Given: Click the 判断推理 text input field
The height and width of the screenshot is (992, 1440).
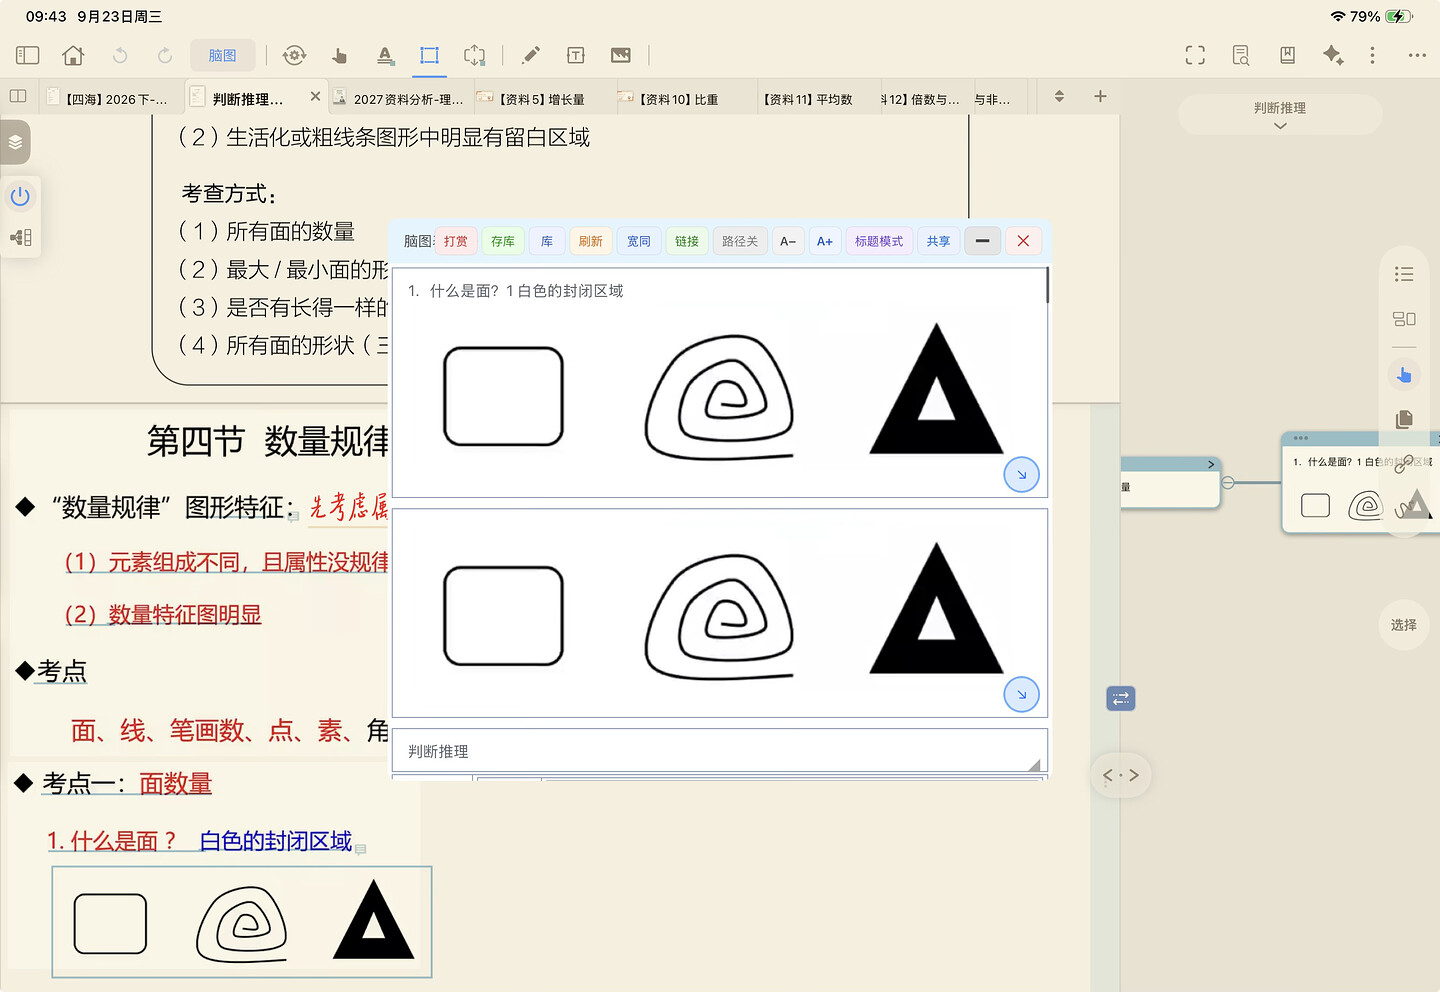Looking at the screenshot, I should (x=720, y=750).
